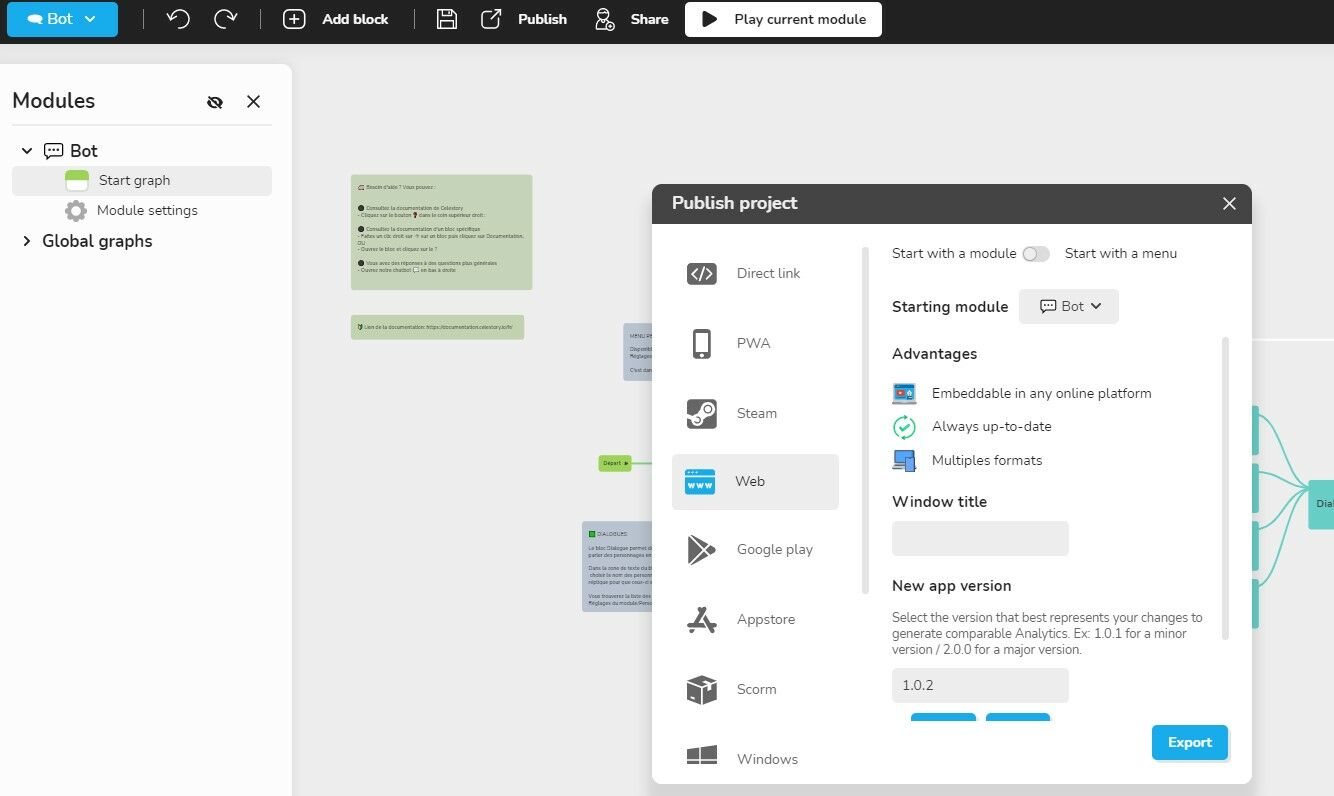Image resolution: width=1334 pixels, height=796 pixels.
Task: Expand Global graphs tree node
Action: point(27,241)
